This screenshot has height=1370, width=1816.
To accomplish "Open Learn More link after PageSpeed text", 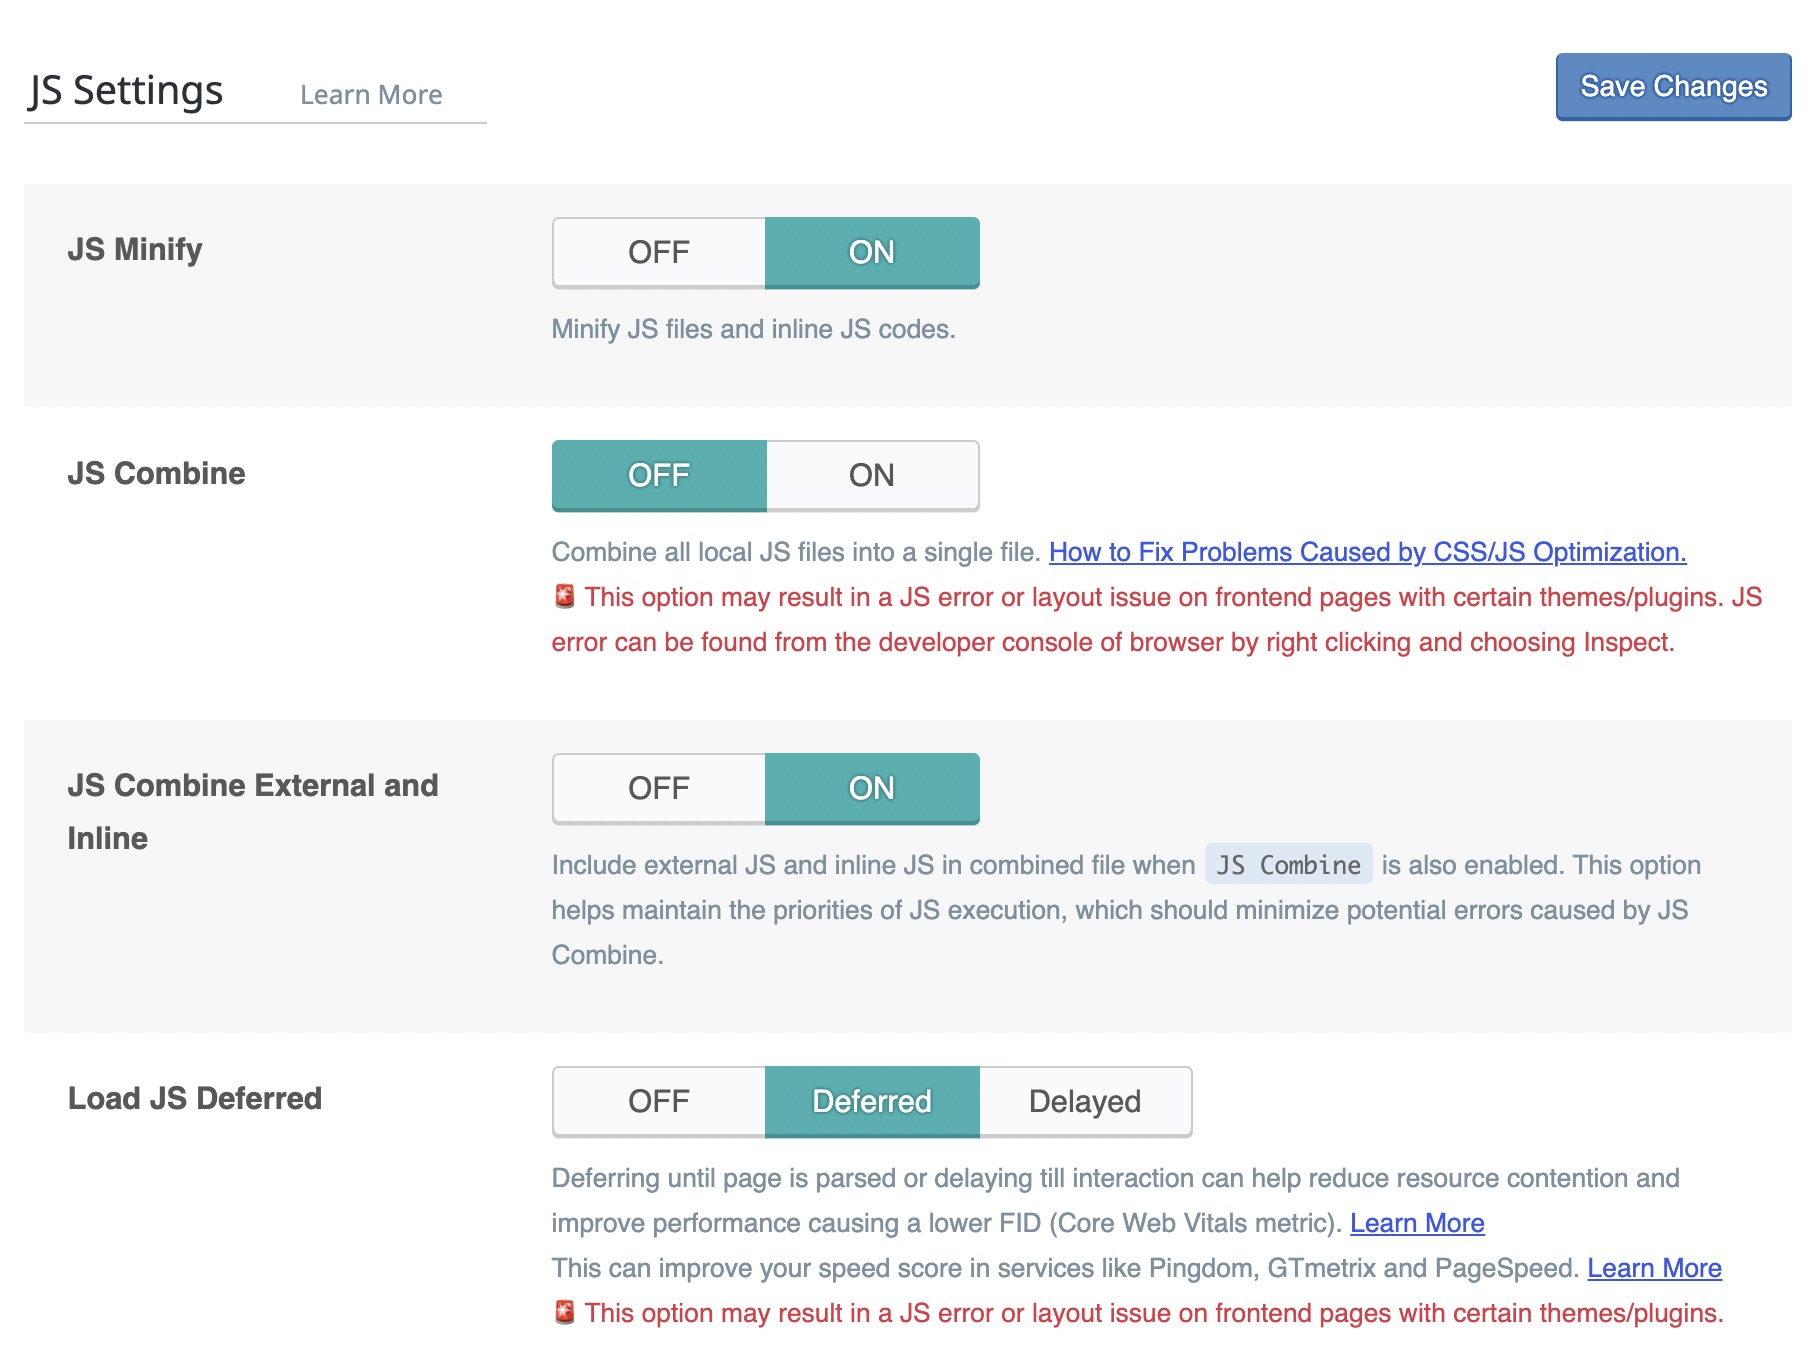I will (1654, 1268).
